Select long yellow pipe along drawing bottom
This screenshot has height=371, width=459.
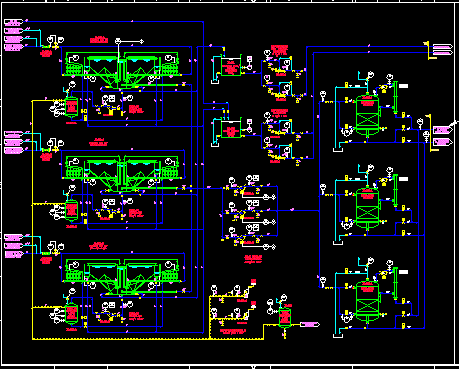coord(148,339)
